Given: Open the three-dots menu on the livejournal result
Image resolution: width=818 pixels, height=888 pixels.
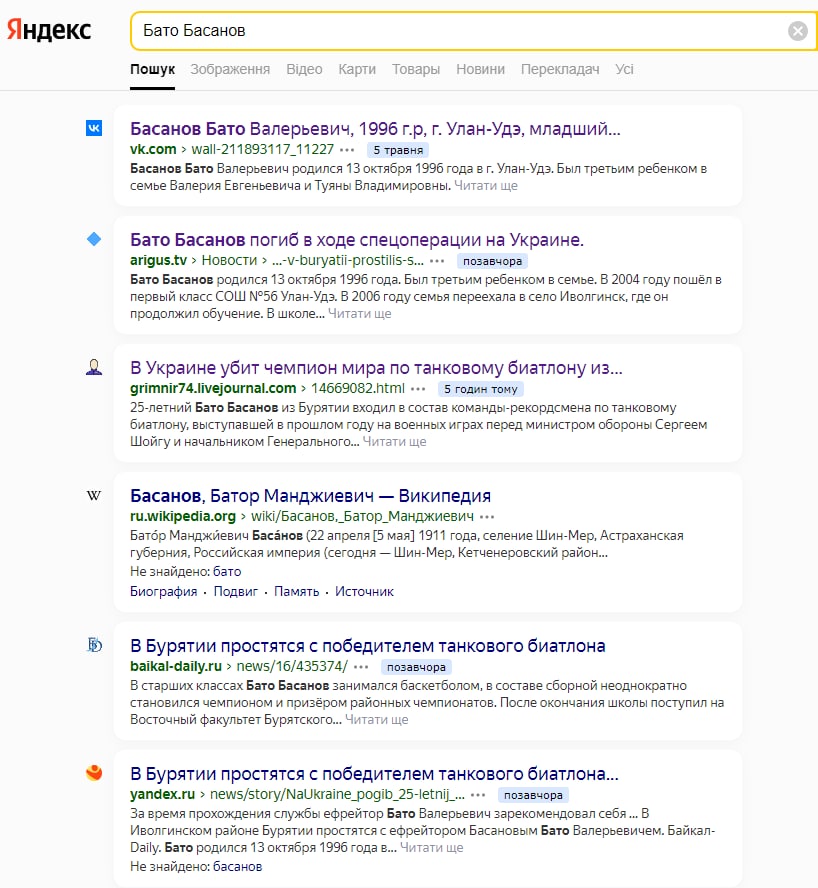Looking at the screenshot, I should (x=418, y=389).
